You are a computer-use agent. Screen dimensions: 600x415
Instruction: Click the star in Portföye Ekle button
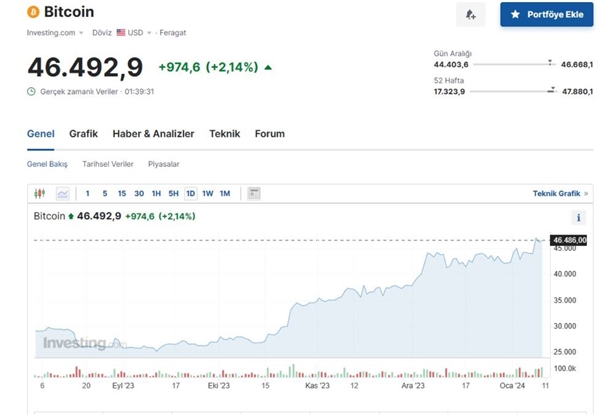pyautogui.click(x=515, y=15)
